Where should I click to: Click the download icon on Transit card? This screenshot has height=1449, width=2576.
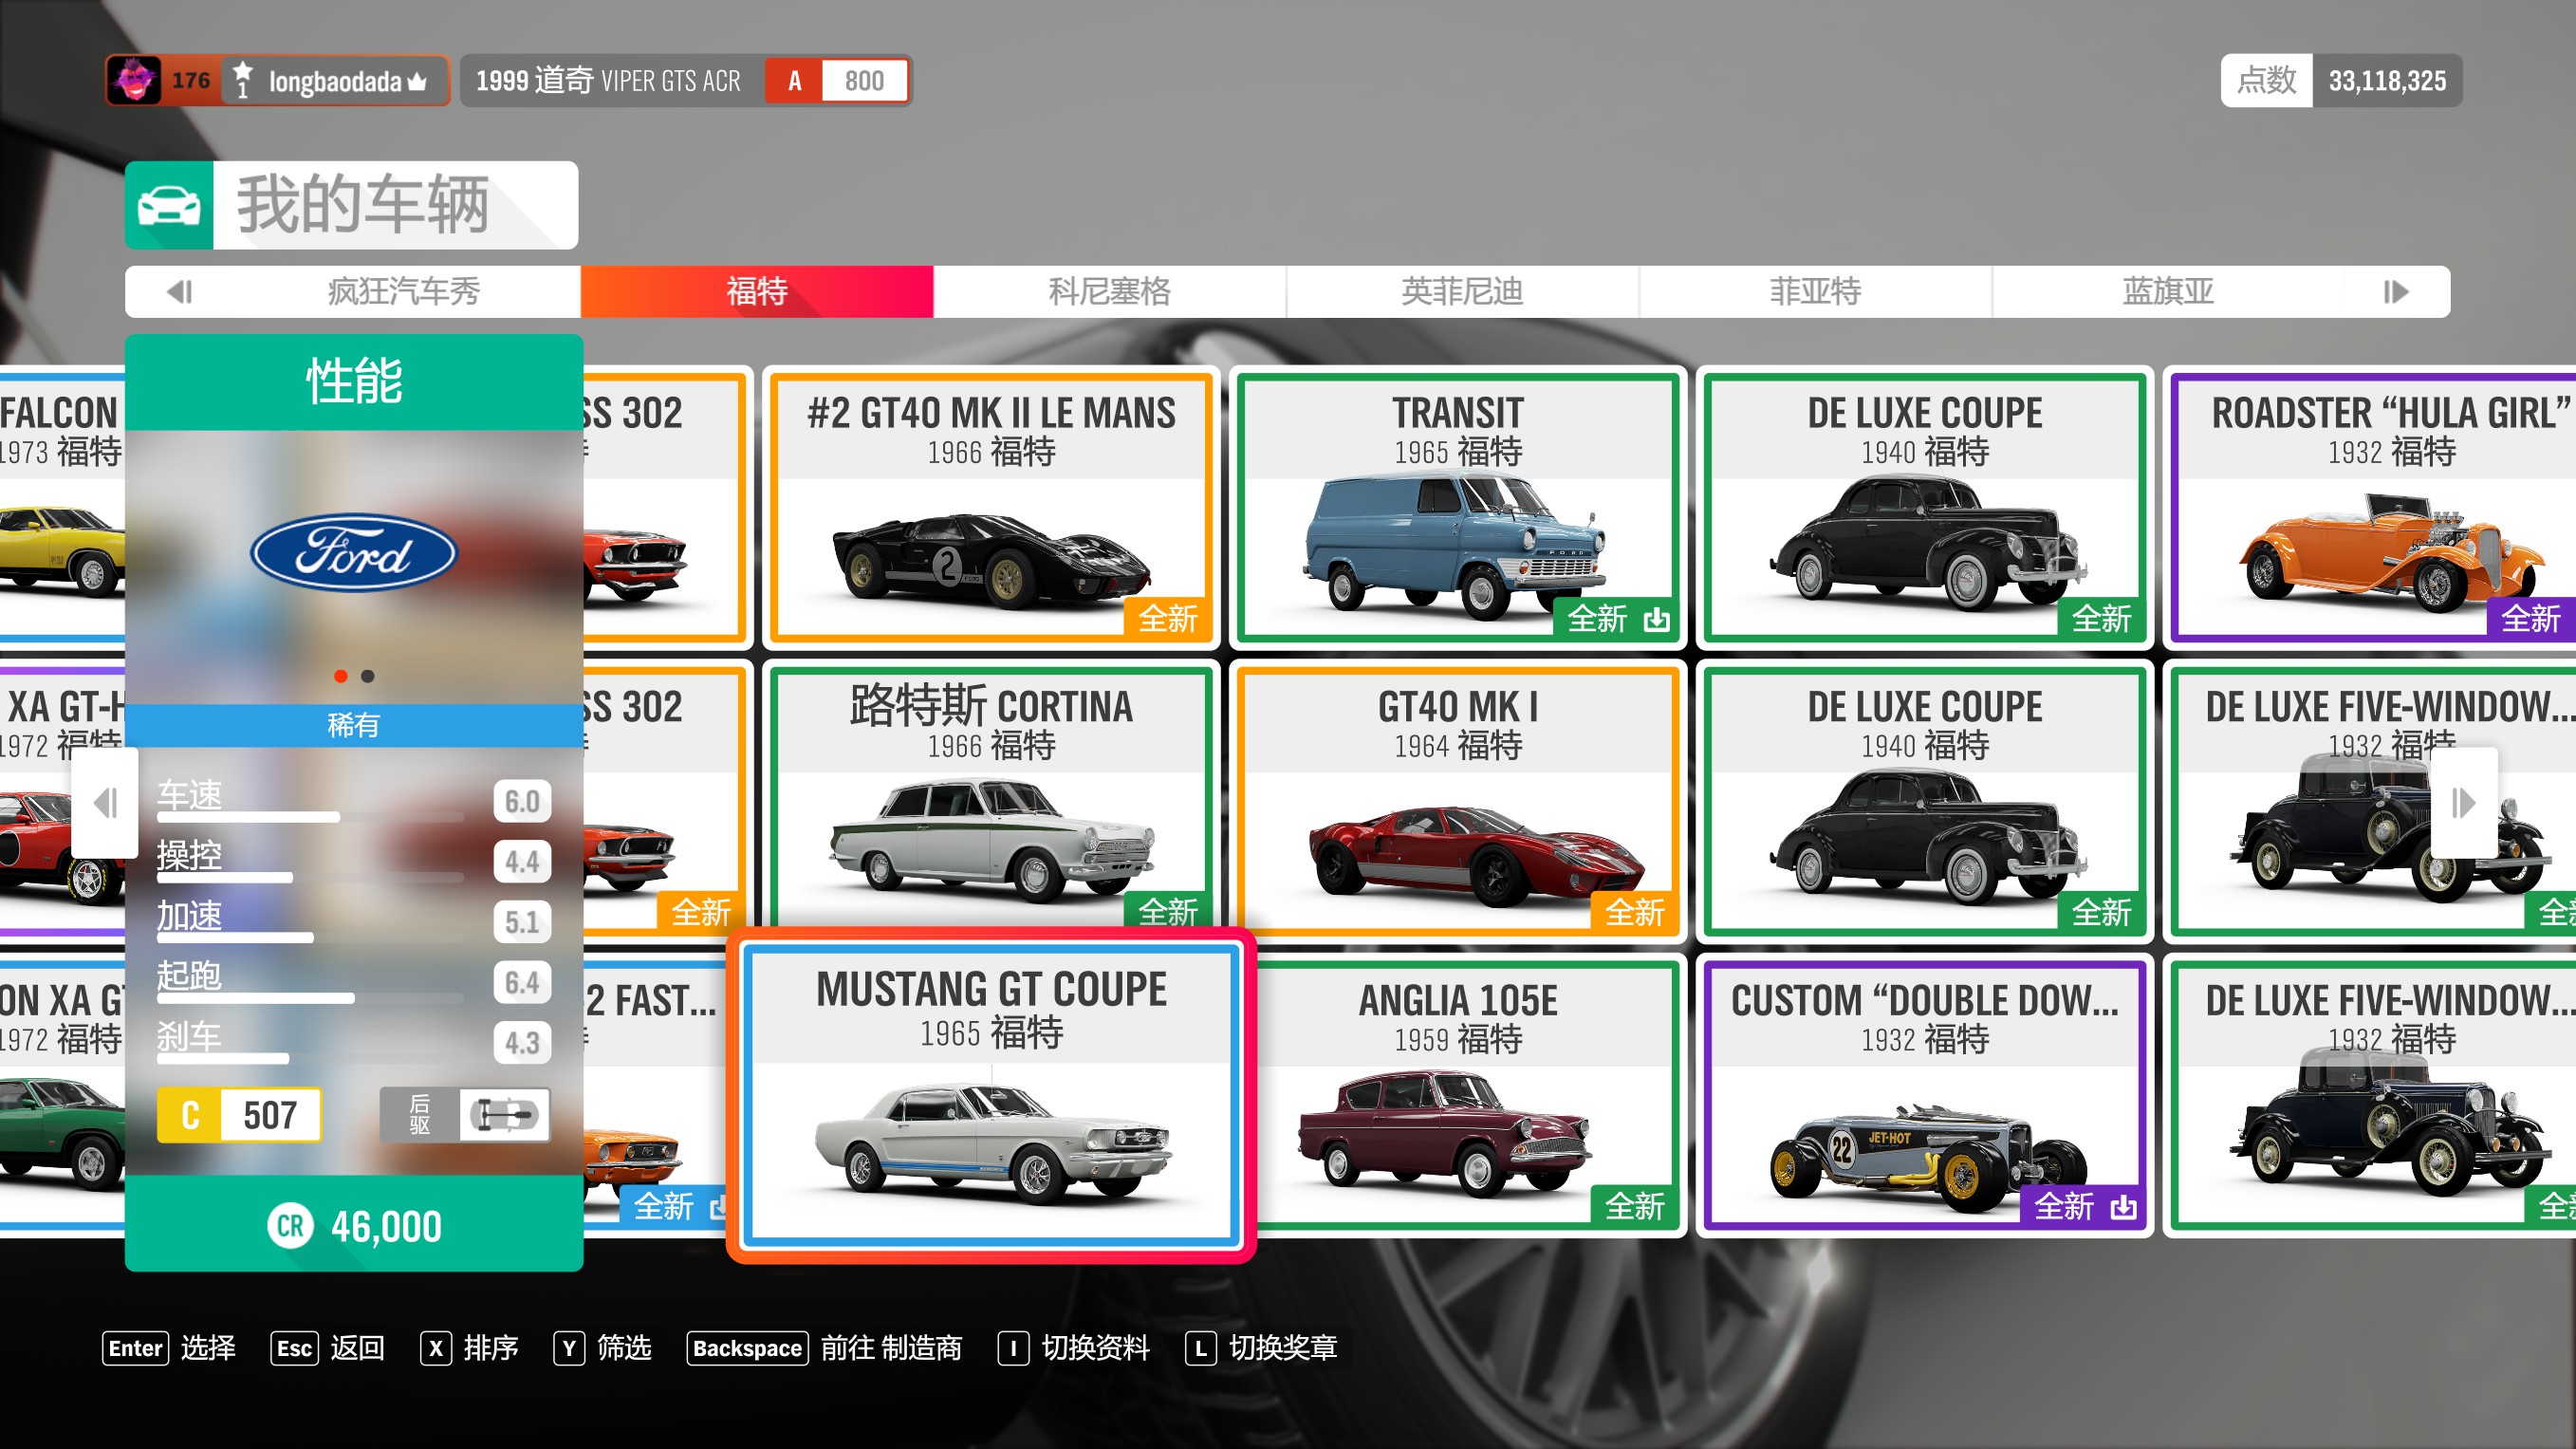click(x=1656, y=619)
